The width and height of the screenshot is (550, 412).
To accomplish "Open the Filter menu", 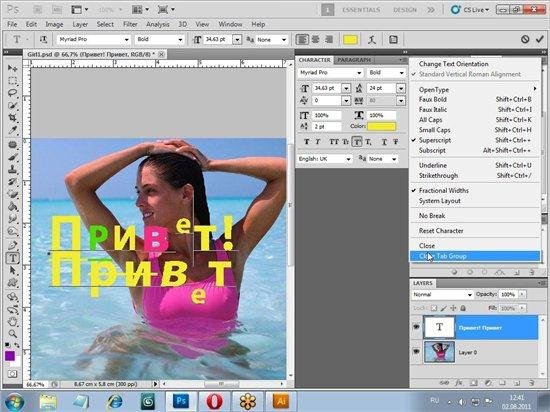I will point(130,24).
